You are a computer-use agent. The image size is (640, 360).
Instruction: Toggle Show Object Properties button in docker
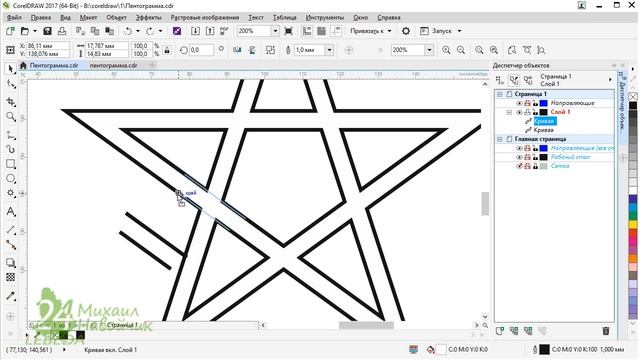pos(500,80)
